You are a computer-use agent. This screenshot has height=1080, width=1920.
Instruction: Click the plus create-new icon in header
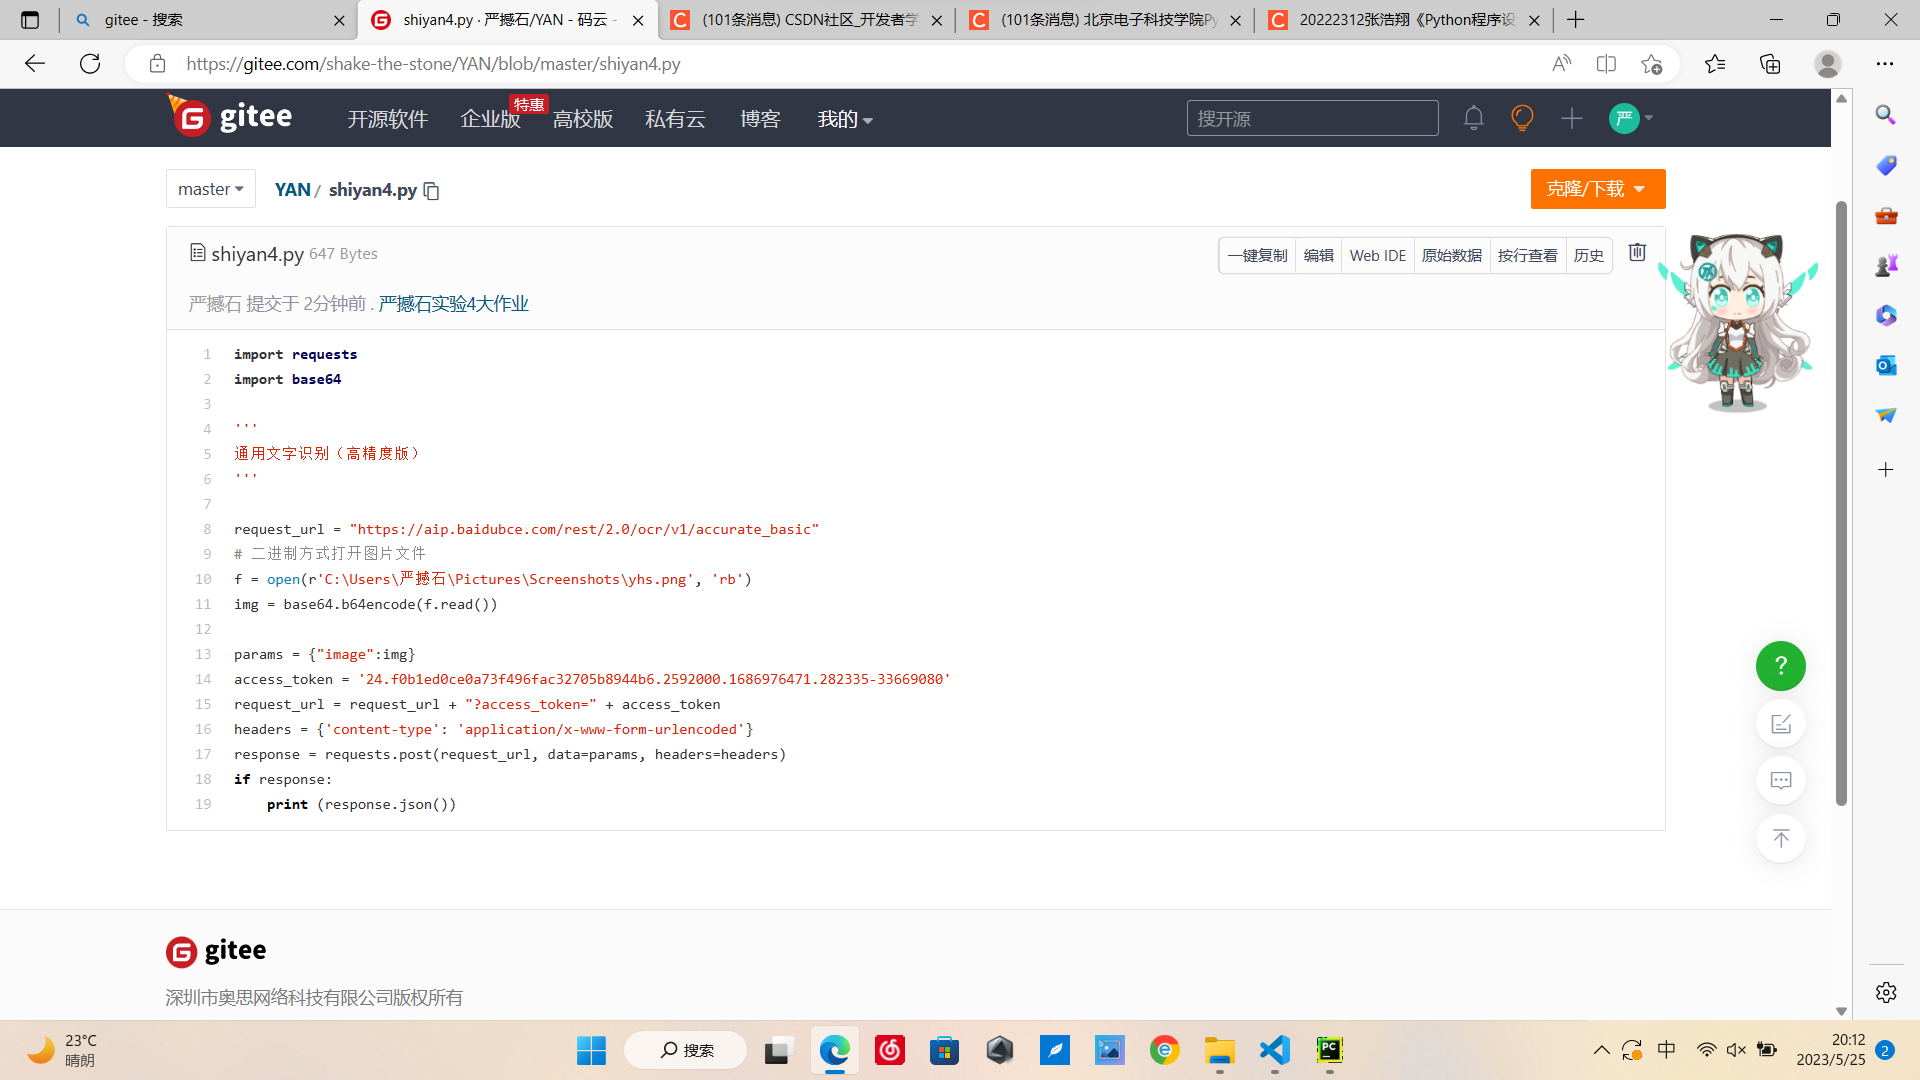[x=1571, y=118]
